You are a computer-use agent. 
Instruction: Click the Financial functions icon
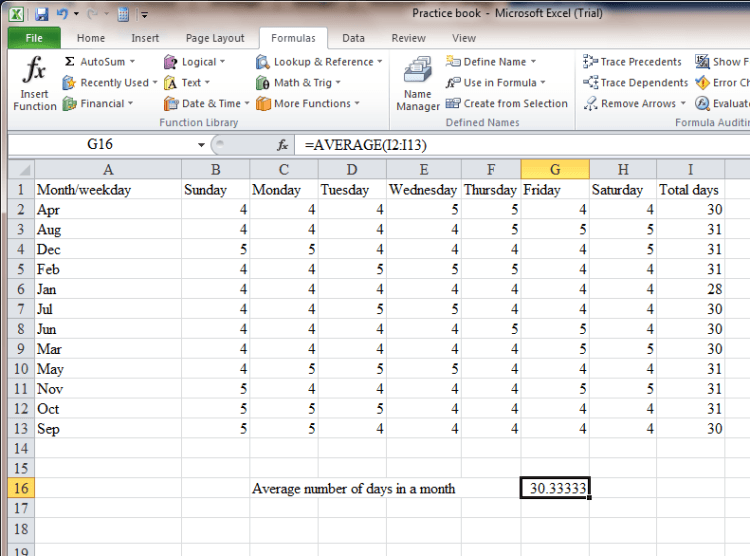(69, 103)
